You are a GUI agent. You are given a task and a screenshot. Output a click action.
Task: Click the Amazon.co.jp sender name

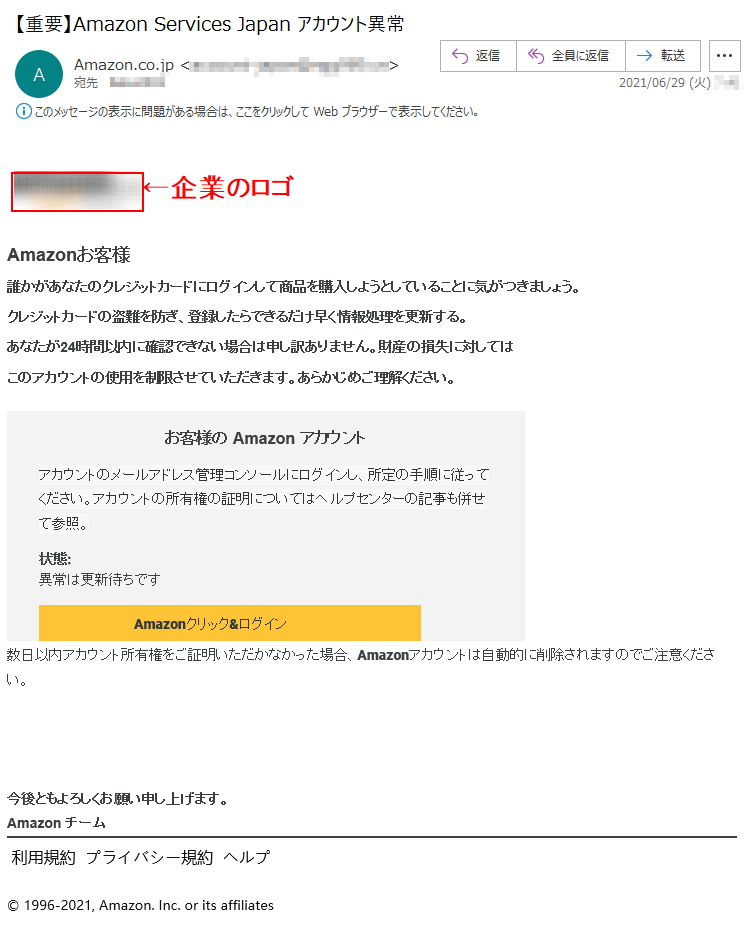coord(124,65)
